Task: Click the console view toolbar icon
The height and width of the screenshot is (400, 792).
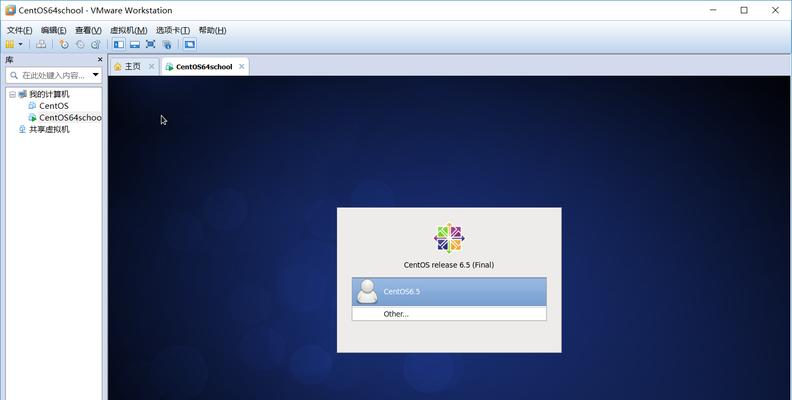Action: click(189, 44)
